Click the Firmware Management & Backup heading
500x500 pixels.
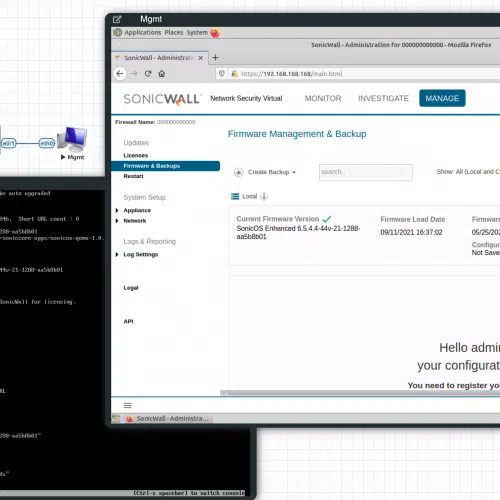pos(297,134)
